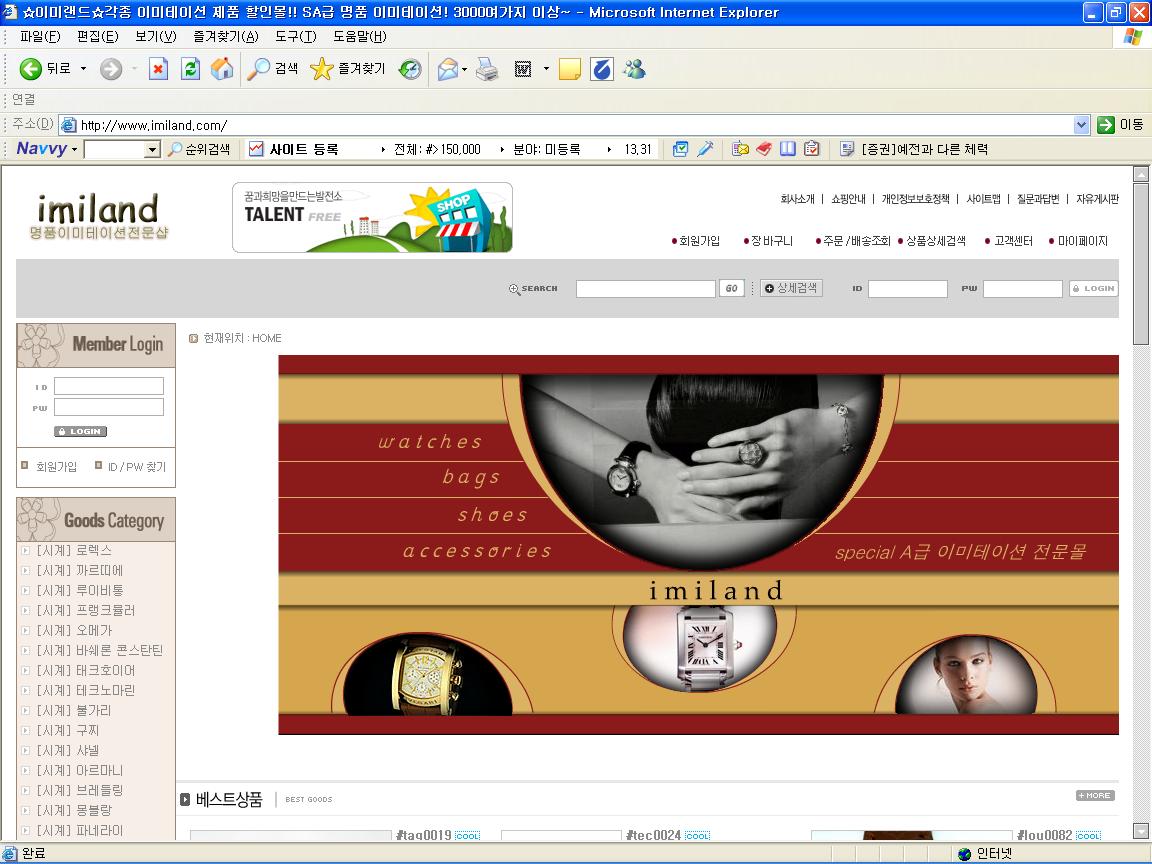Go to the browser Home page icon
1152x864 pixels.
(x=222, y=69)
